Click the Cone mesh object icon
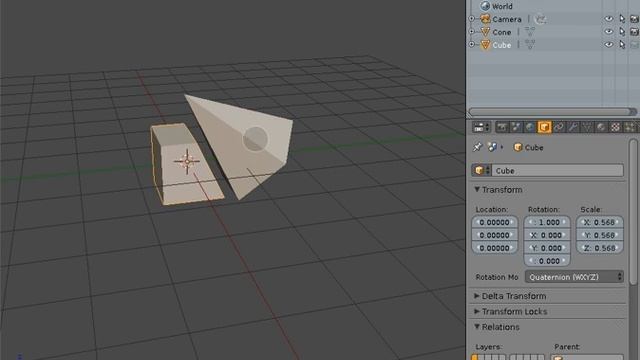The width and height of the screenshot is (640, 360). click(485, 32)
